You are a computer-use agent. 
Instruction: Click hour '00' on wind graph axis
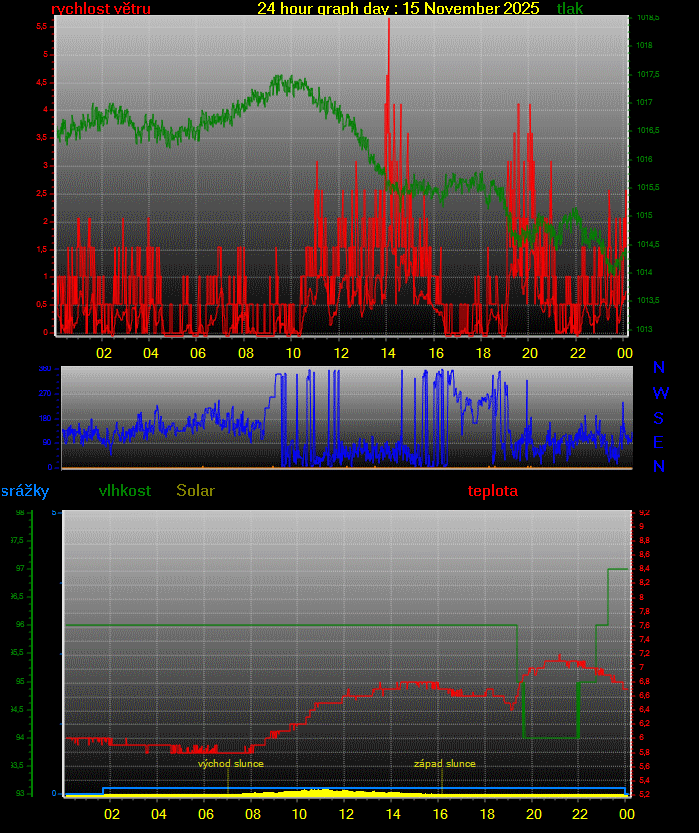pyautogui.click(x=624, y=353)
